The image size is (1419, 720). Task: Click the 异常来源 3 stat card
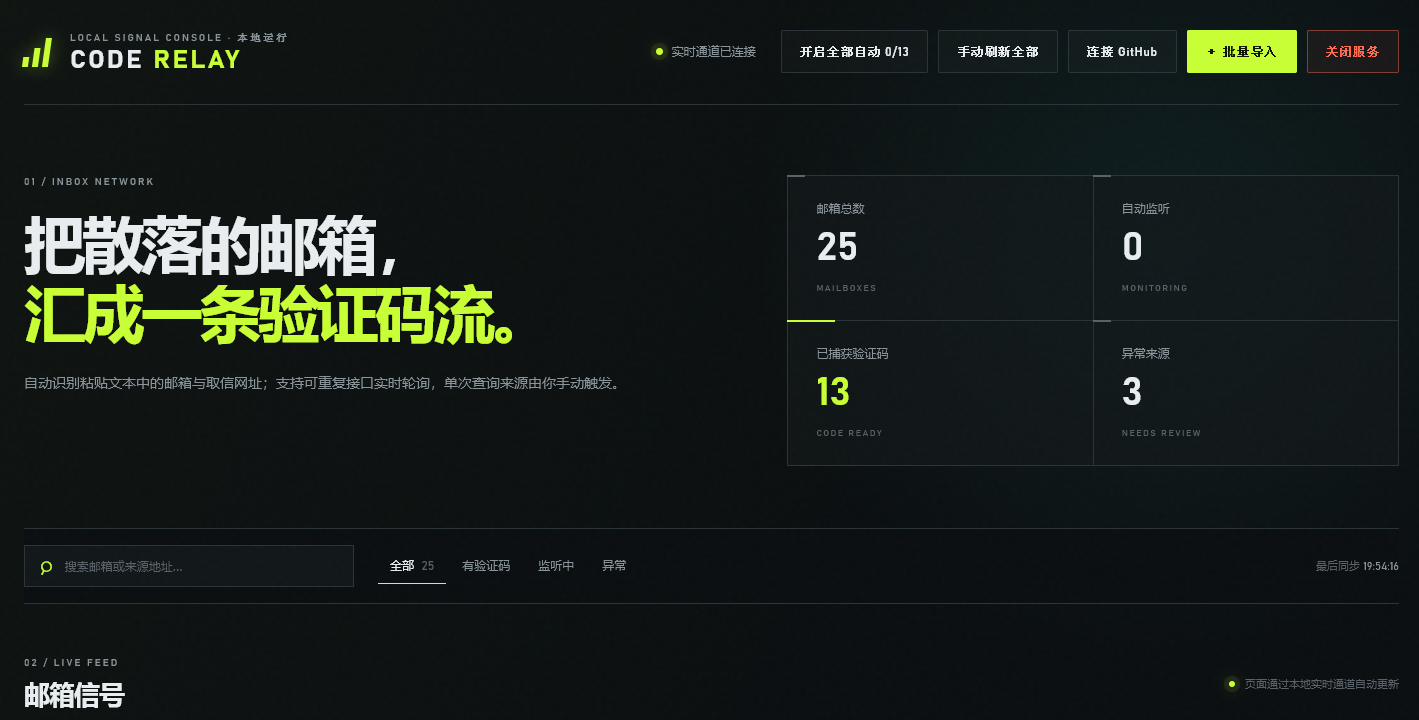(1246, 393)
